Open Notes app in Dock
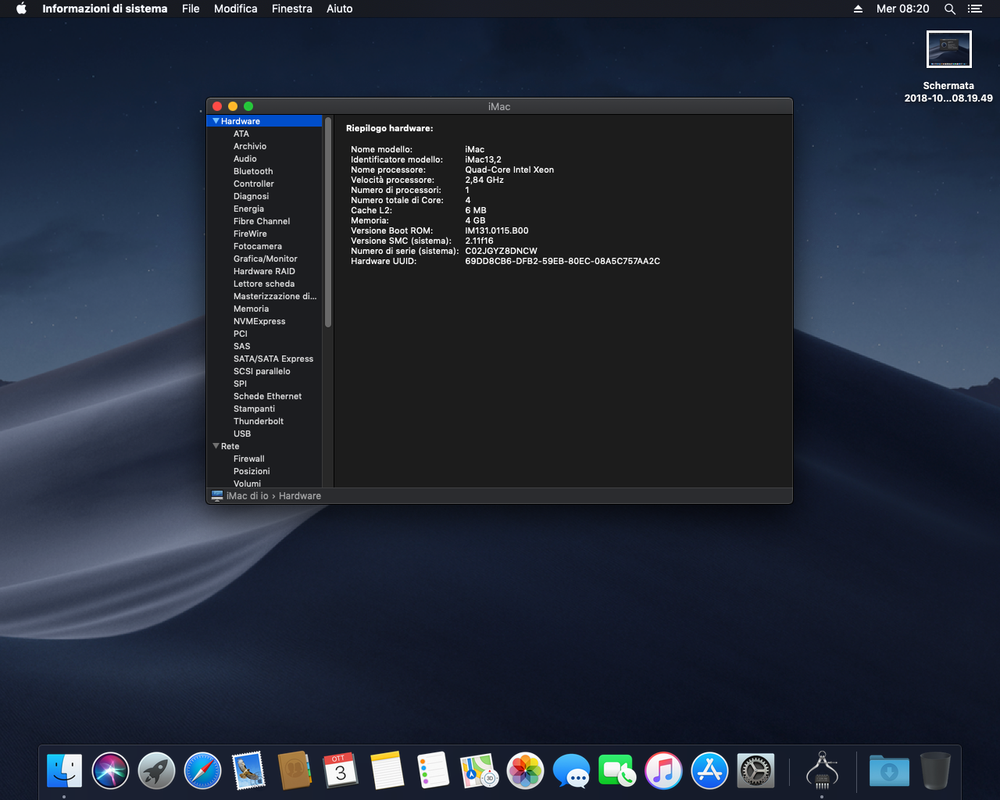Viewport: 1000px width, 800px height. coord(386,771)
